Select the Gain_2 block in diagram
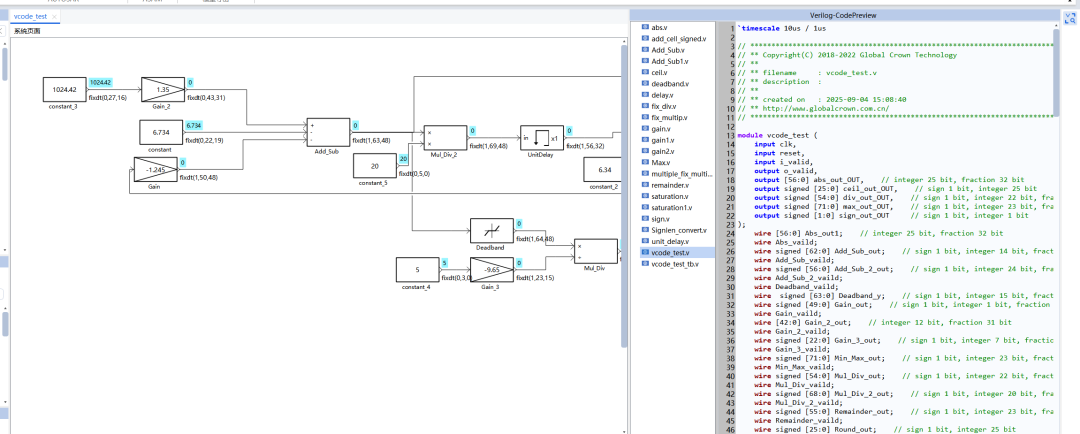Image resolution: width=1080 pixels, height=434 pixels. 161,88
